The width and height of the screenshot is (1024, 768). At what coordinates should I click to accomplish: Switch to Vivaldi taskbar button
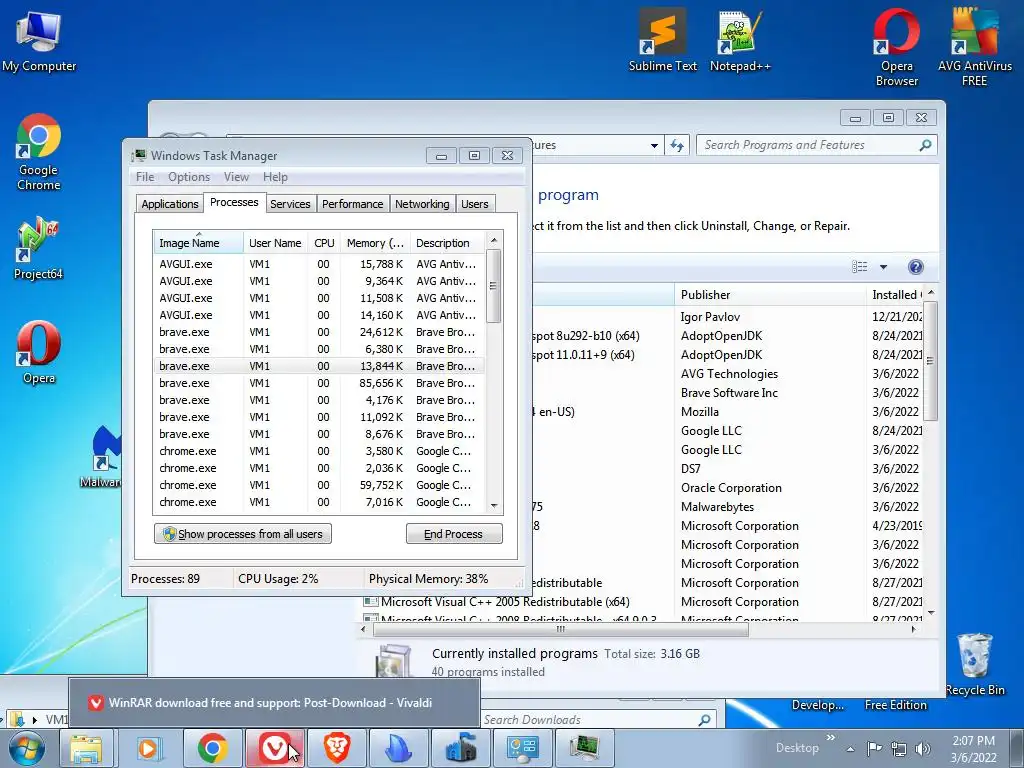pyautogui.click(x=274, y=748)
